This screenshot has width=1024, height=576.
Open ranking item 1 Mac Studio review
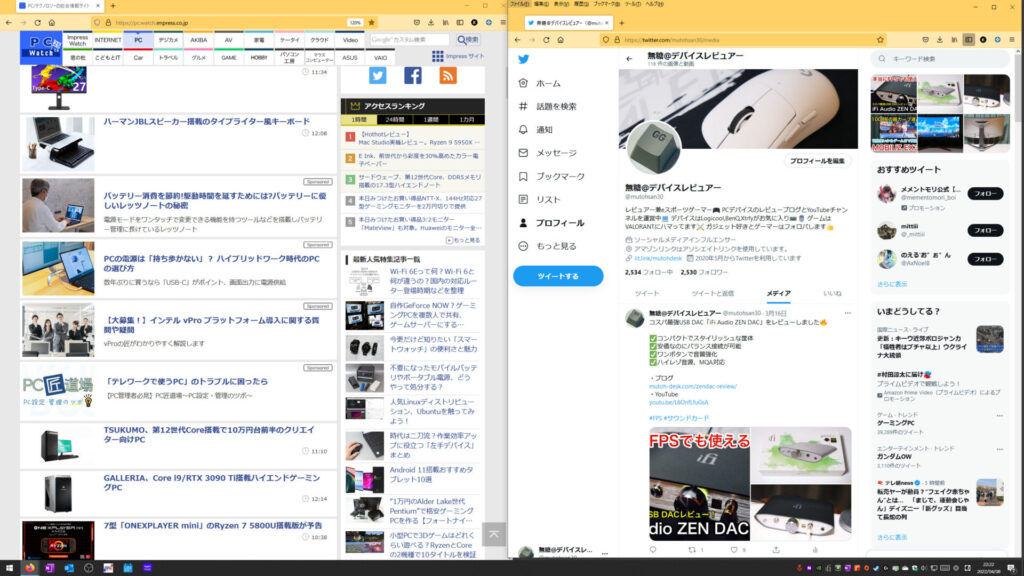[419, 138]
